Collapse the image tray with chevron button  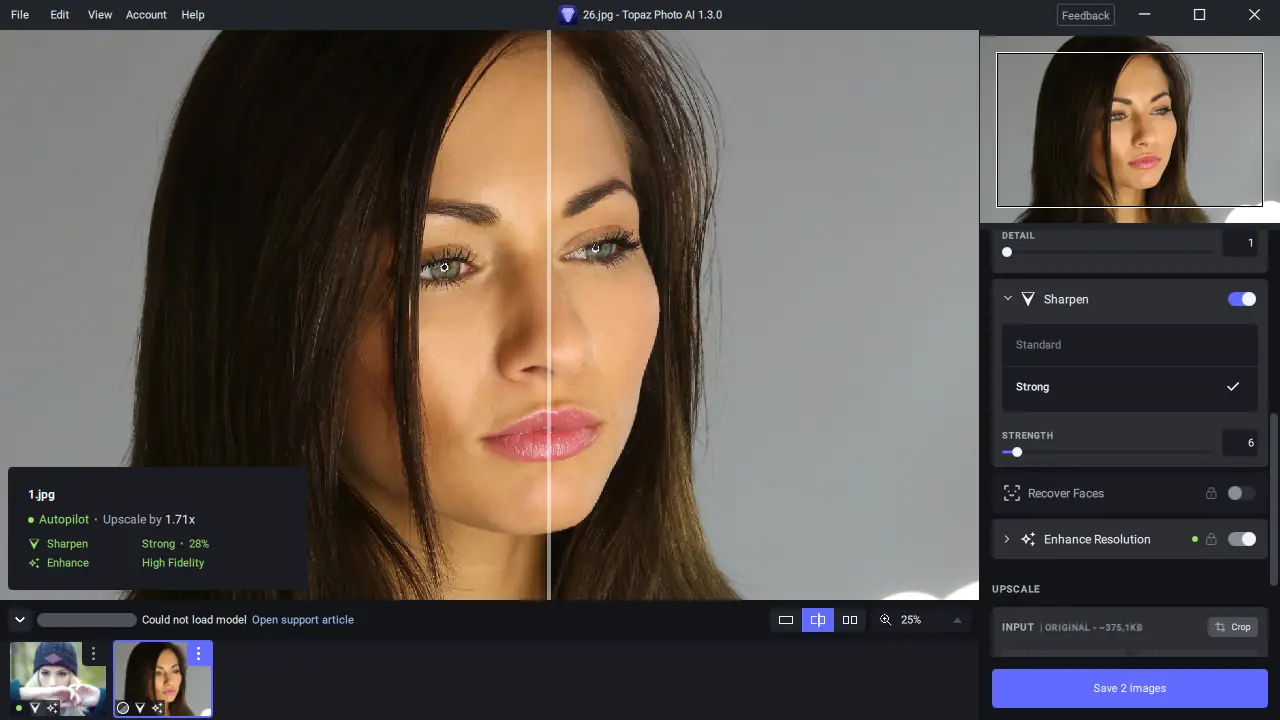tap(19, 620)
